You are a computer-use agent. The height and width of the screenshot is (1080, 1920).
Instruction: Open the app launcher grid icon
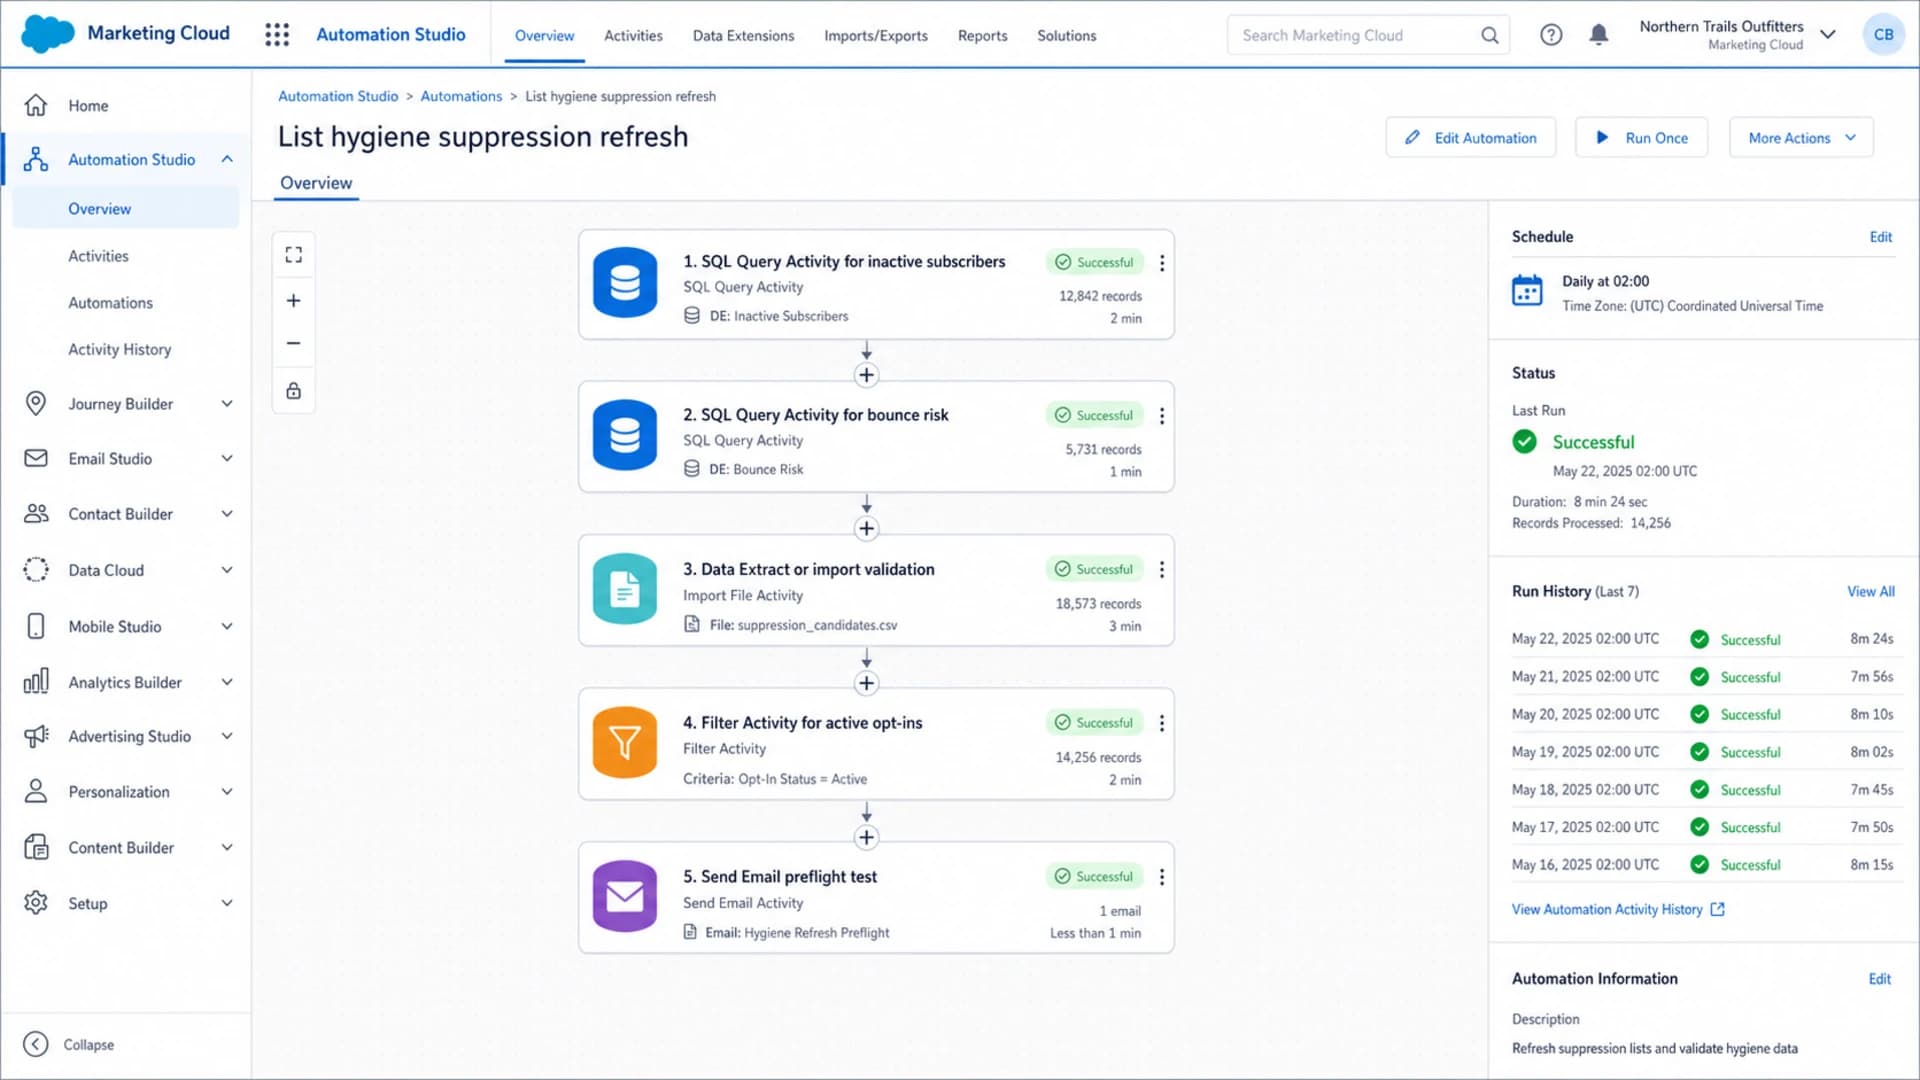tap(277, 35)
